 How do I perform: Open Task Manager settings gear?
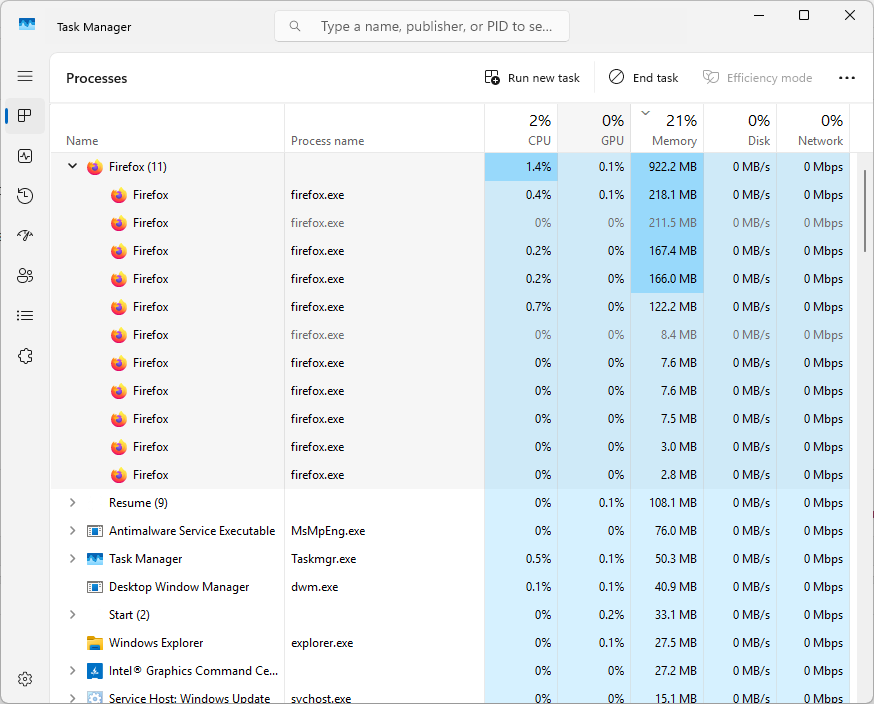click(x=25, y=679)
